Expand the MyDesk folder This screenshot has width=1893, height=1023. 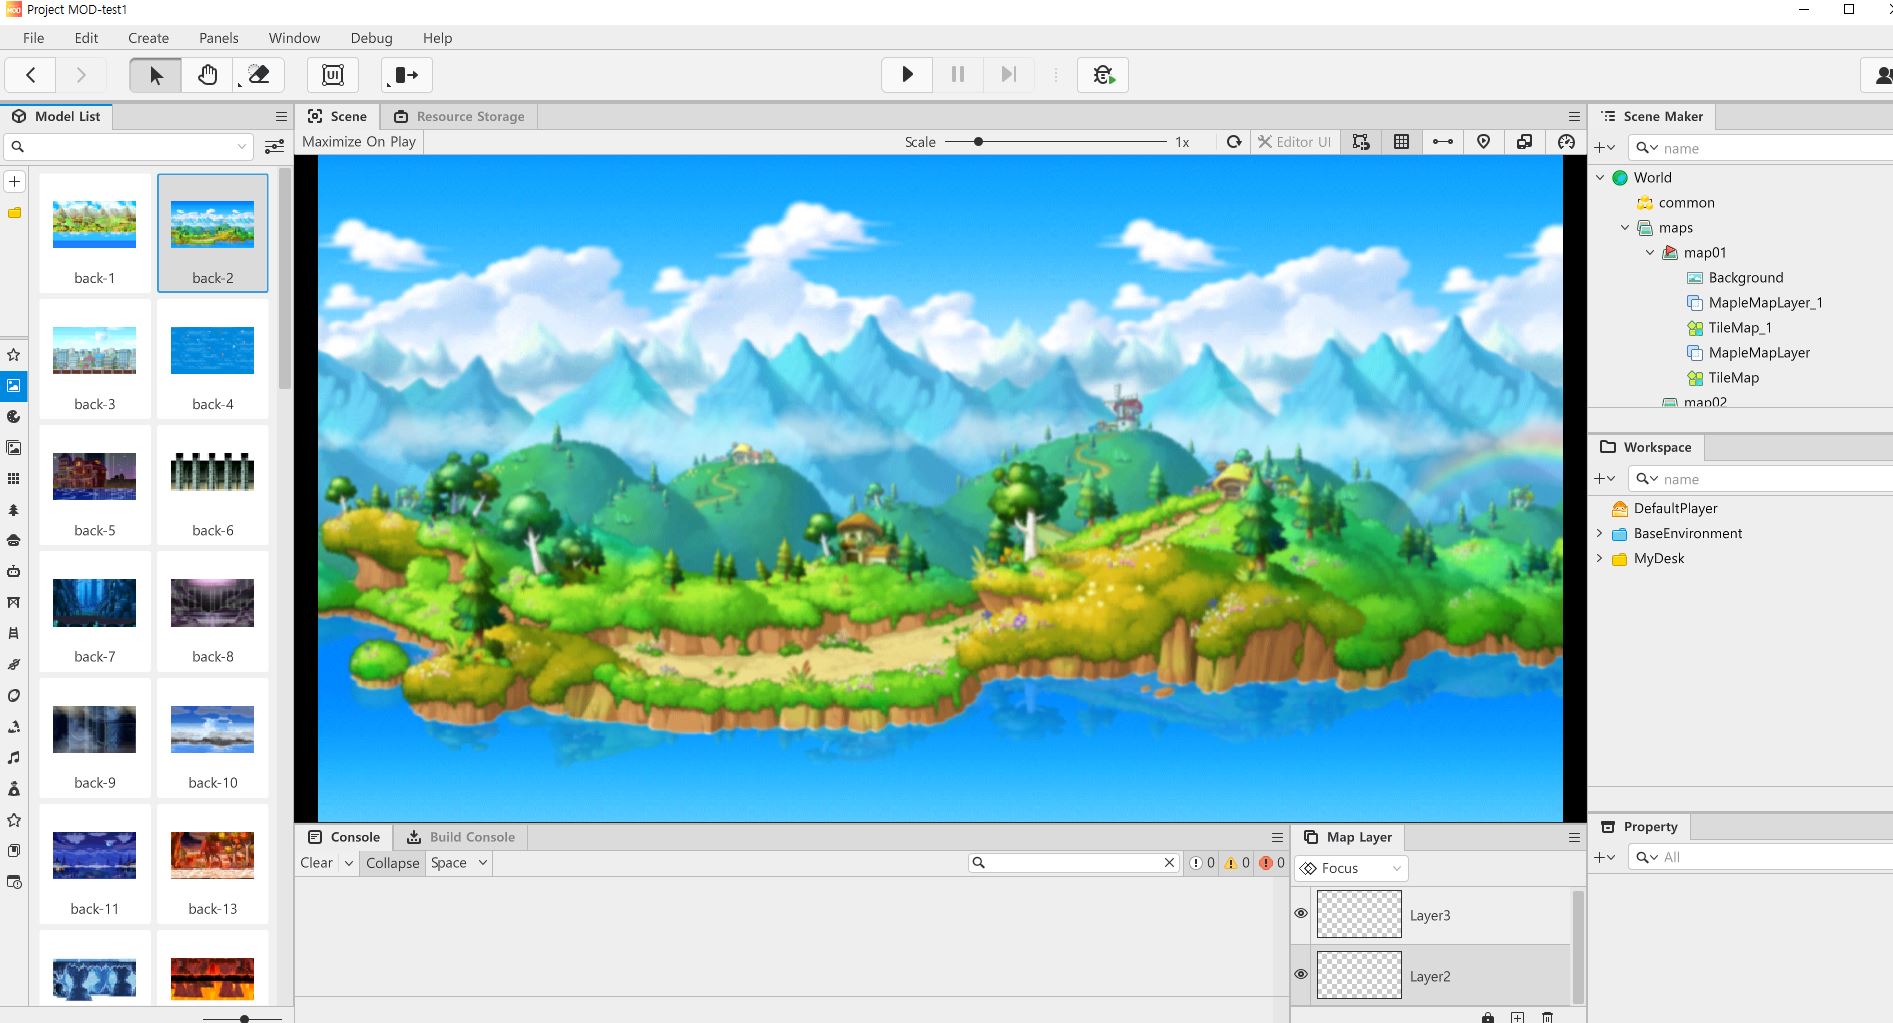click(x=1600, y=558)
